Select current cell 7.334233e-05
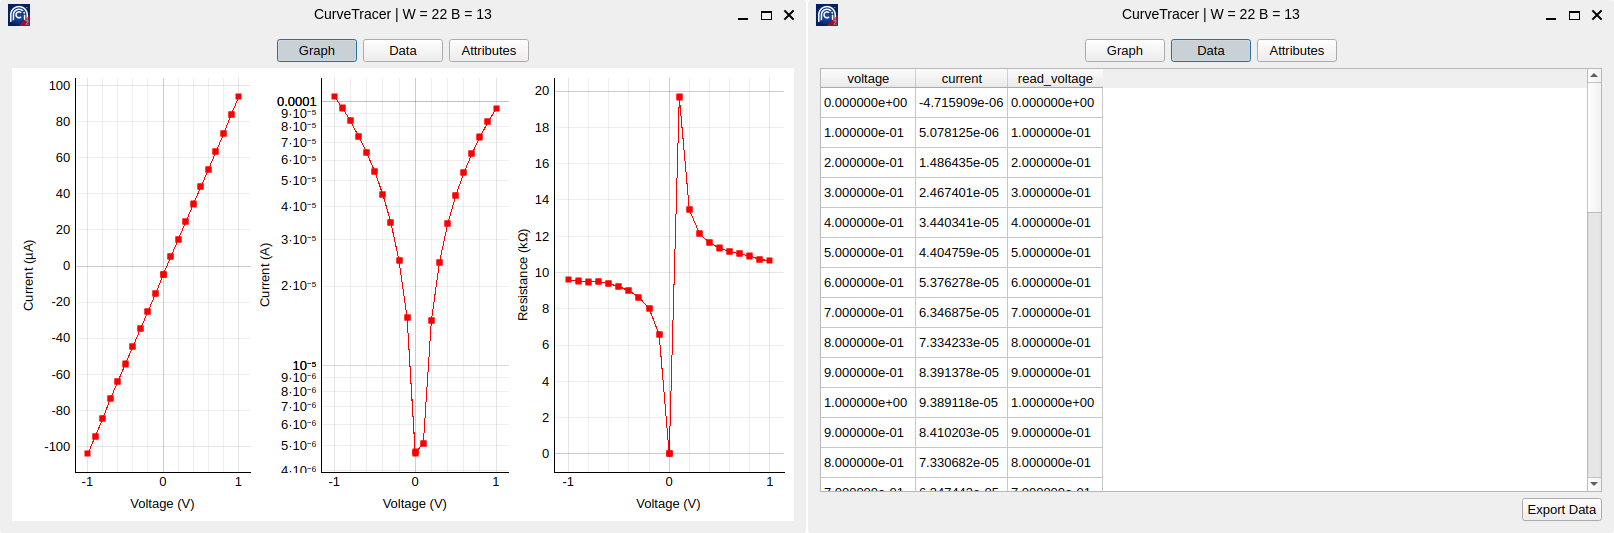Image resolution: width=1614 pixels, height=533 pixels. (x=961, y=343)
